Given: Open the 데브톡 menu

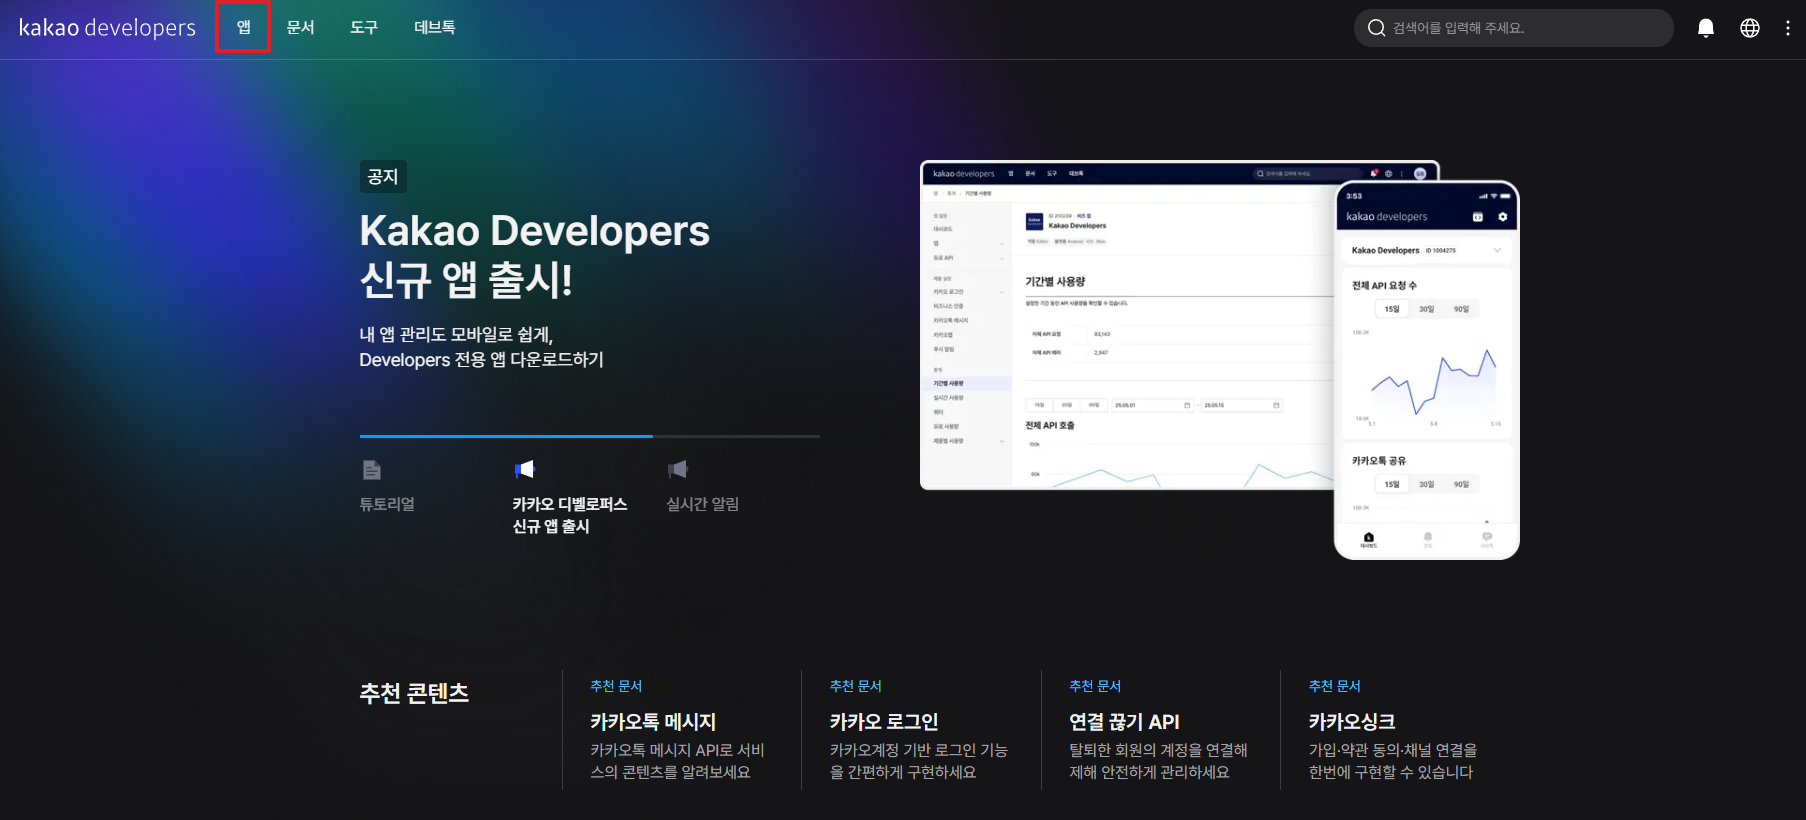Looking at the screenshot, I should [x=435, y=28].
